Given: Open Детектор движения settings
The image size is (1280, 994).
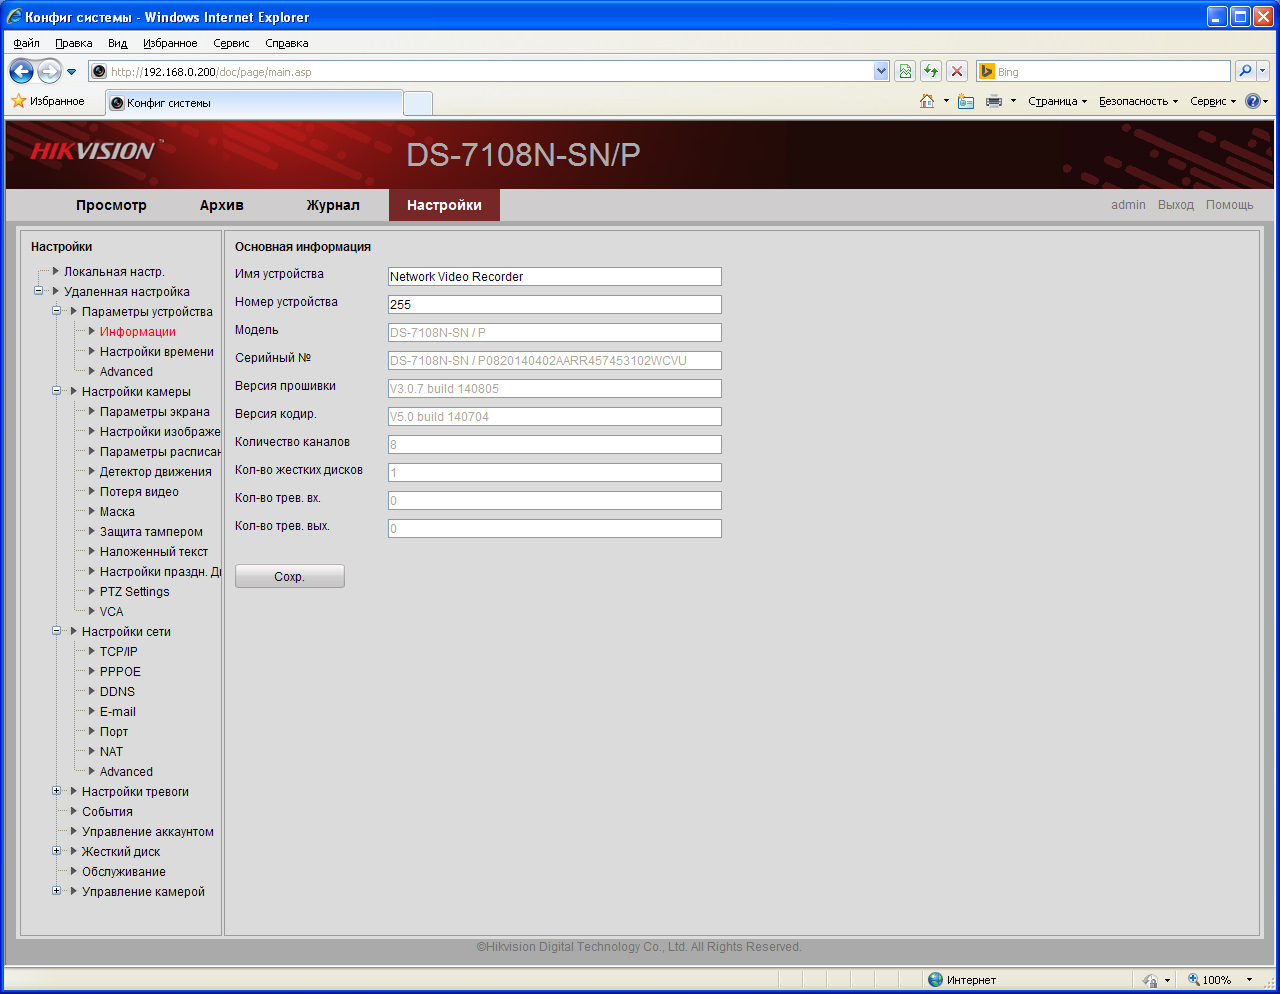Looking at the screenshot, I should pyautogui.click(x=156, y=471).
